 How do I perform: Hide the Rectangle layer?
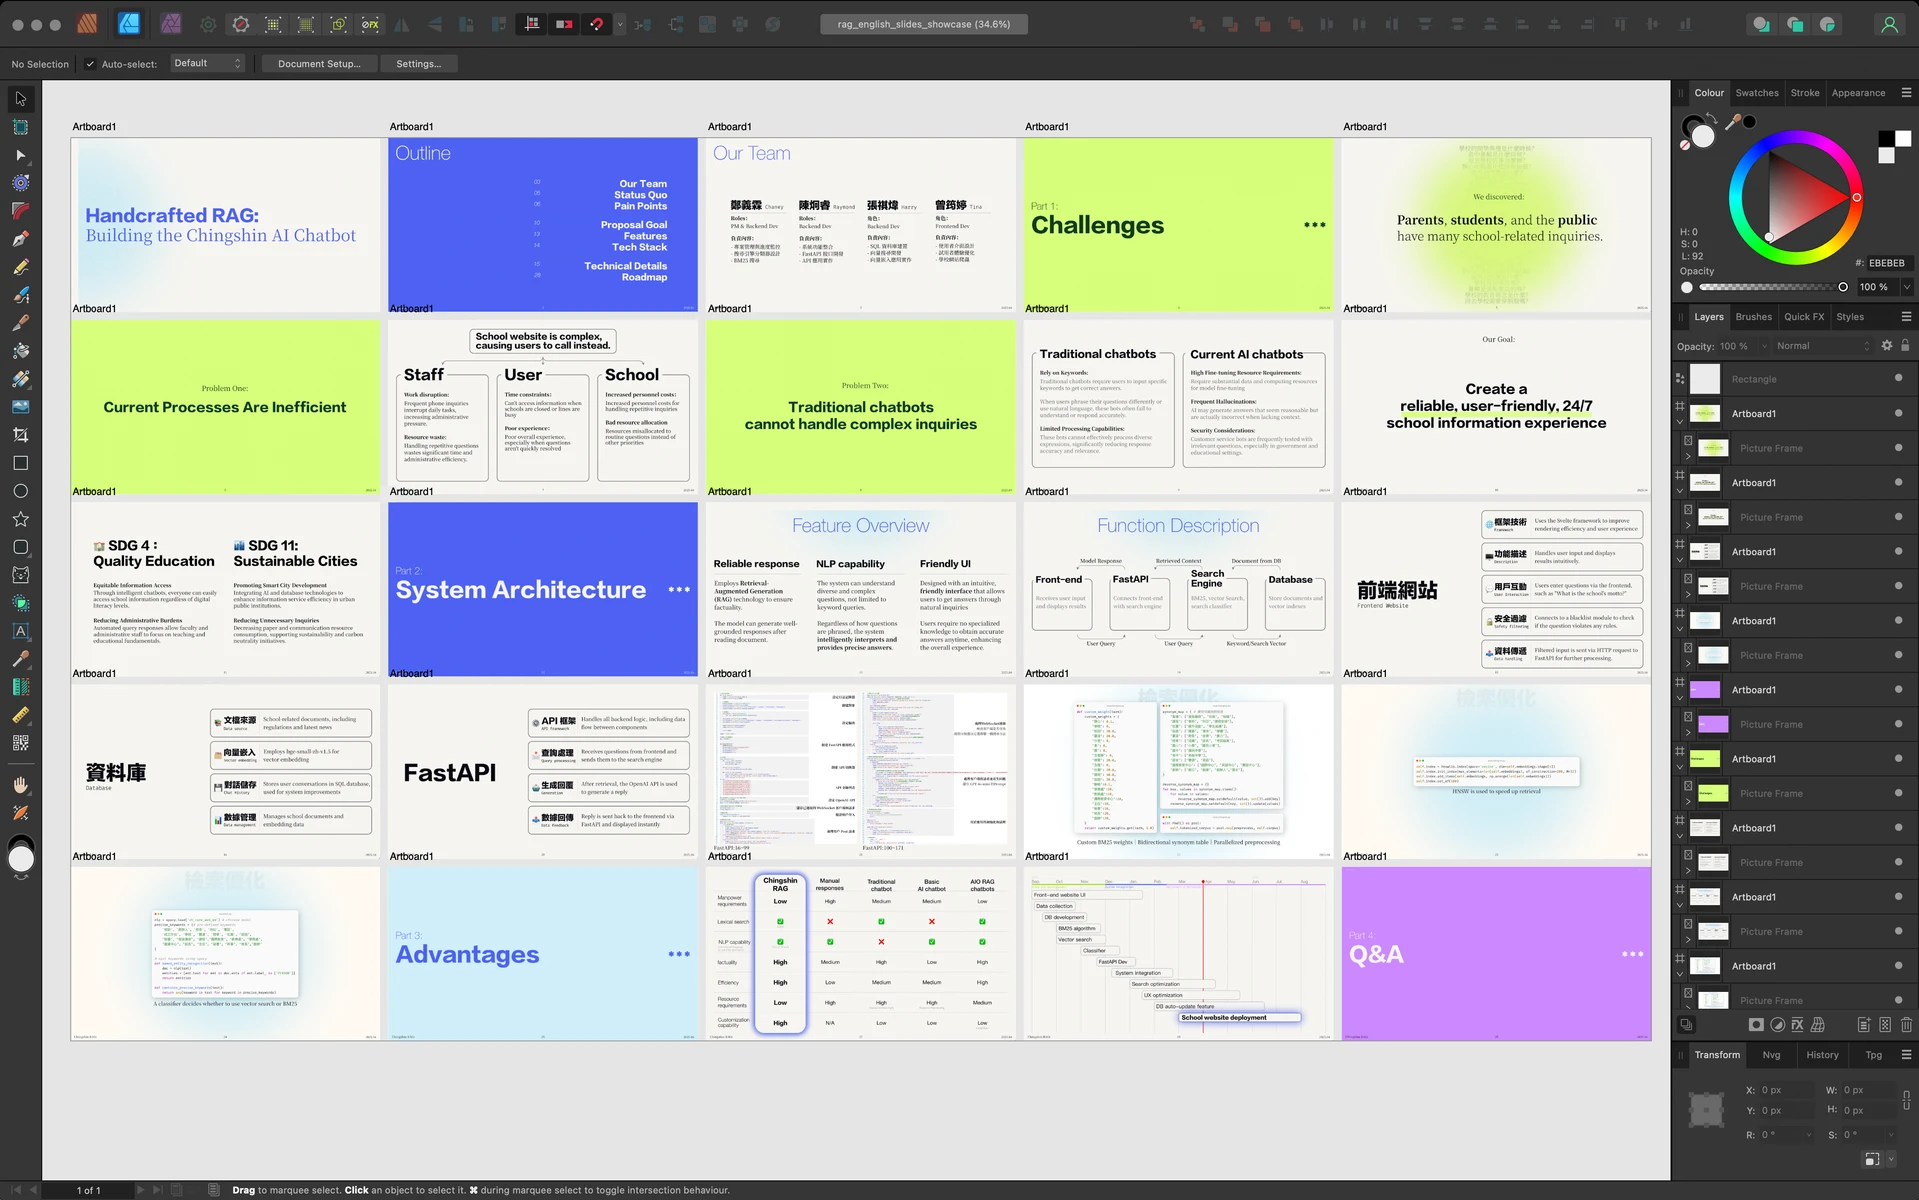coord(1897,379)
